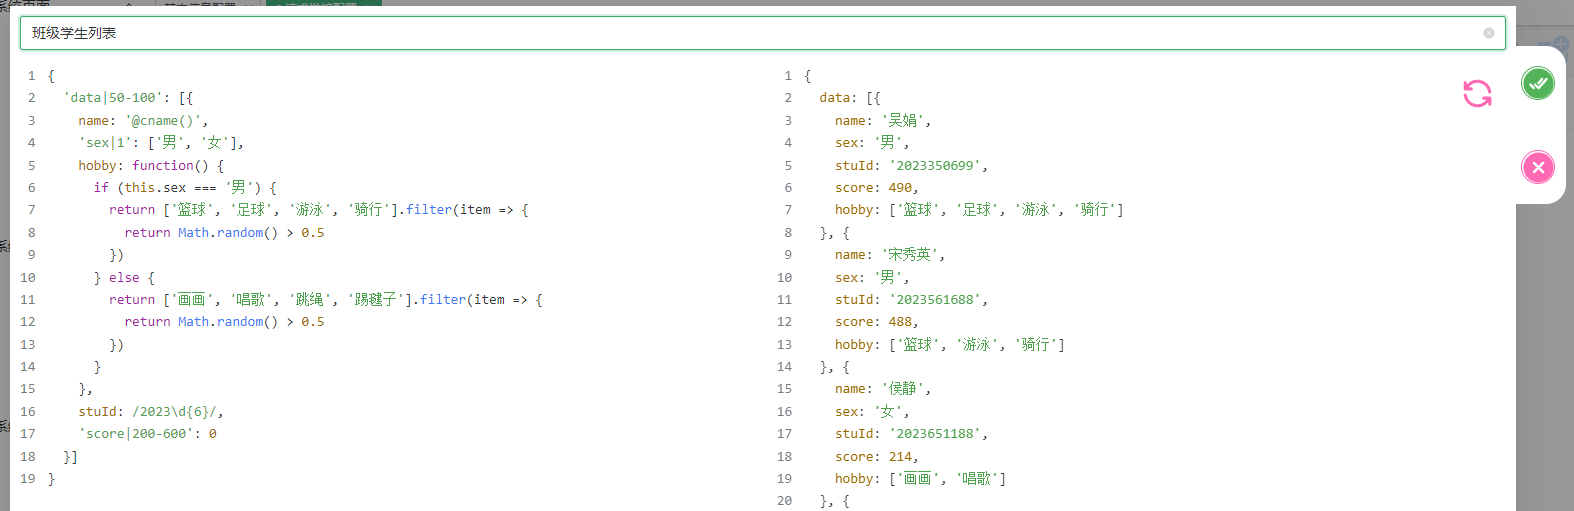
Task: Click the if (this.sex === '男') line
Action: [185, 188]
